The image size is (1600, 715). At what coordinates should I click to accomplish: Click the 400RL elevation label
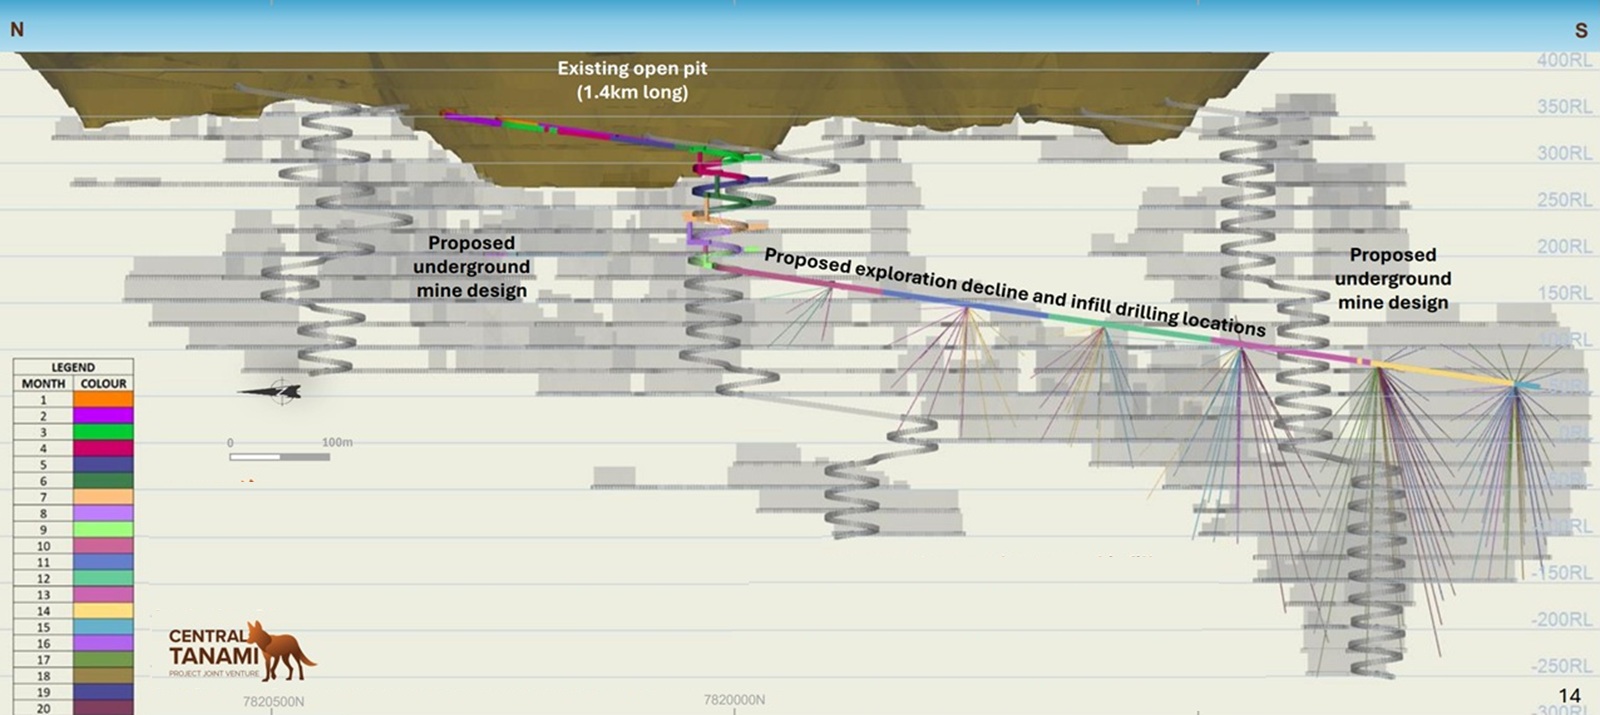[x=1564, y=61]
